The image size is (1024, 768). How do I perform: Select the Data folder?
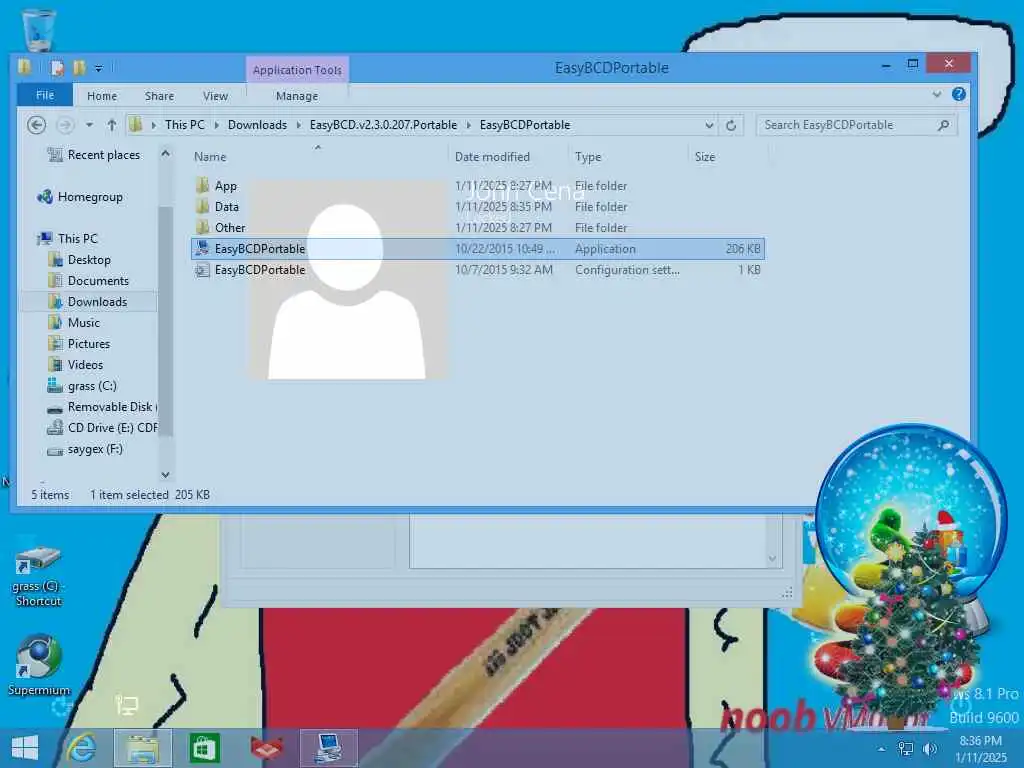[x=477, y=206]
